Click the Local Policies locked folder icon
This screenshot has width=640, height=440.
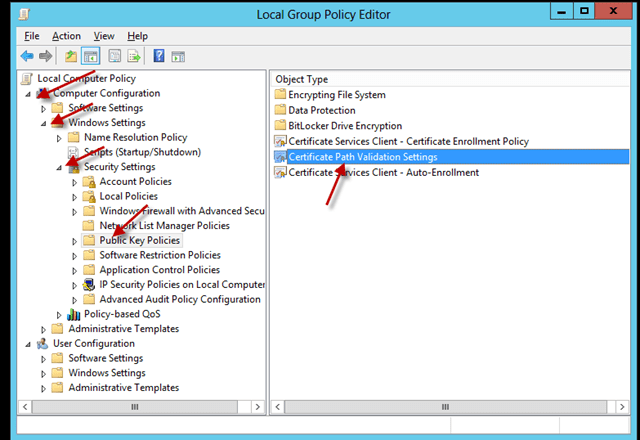[89, 196]
